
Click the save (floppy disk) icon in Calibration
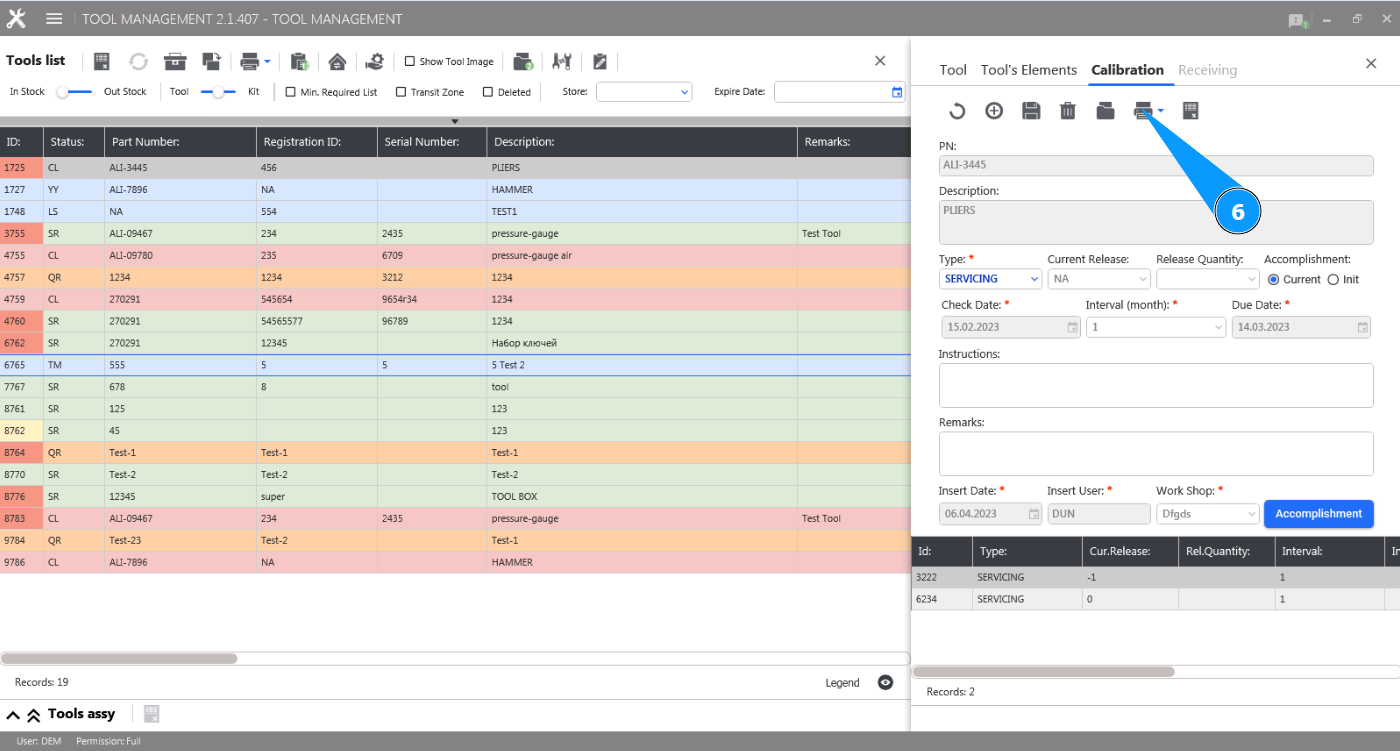(x=1031, y=111)
